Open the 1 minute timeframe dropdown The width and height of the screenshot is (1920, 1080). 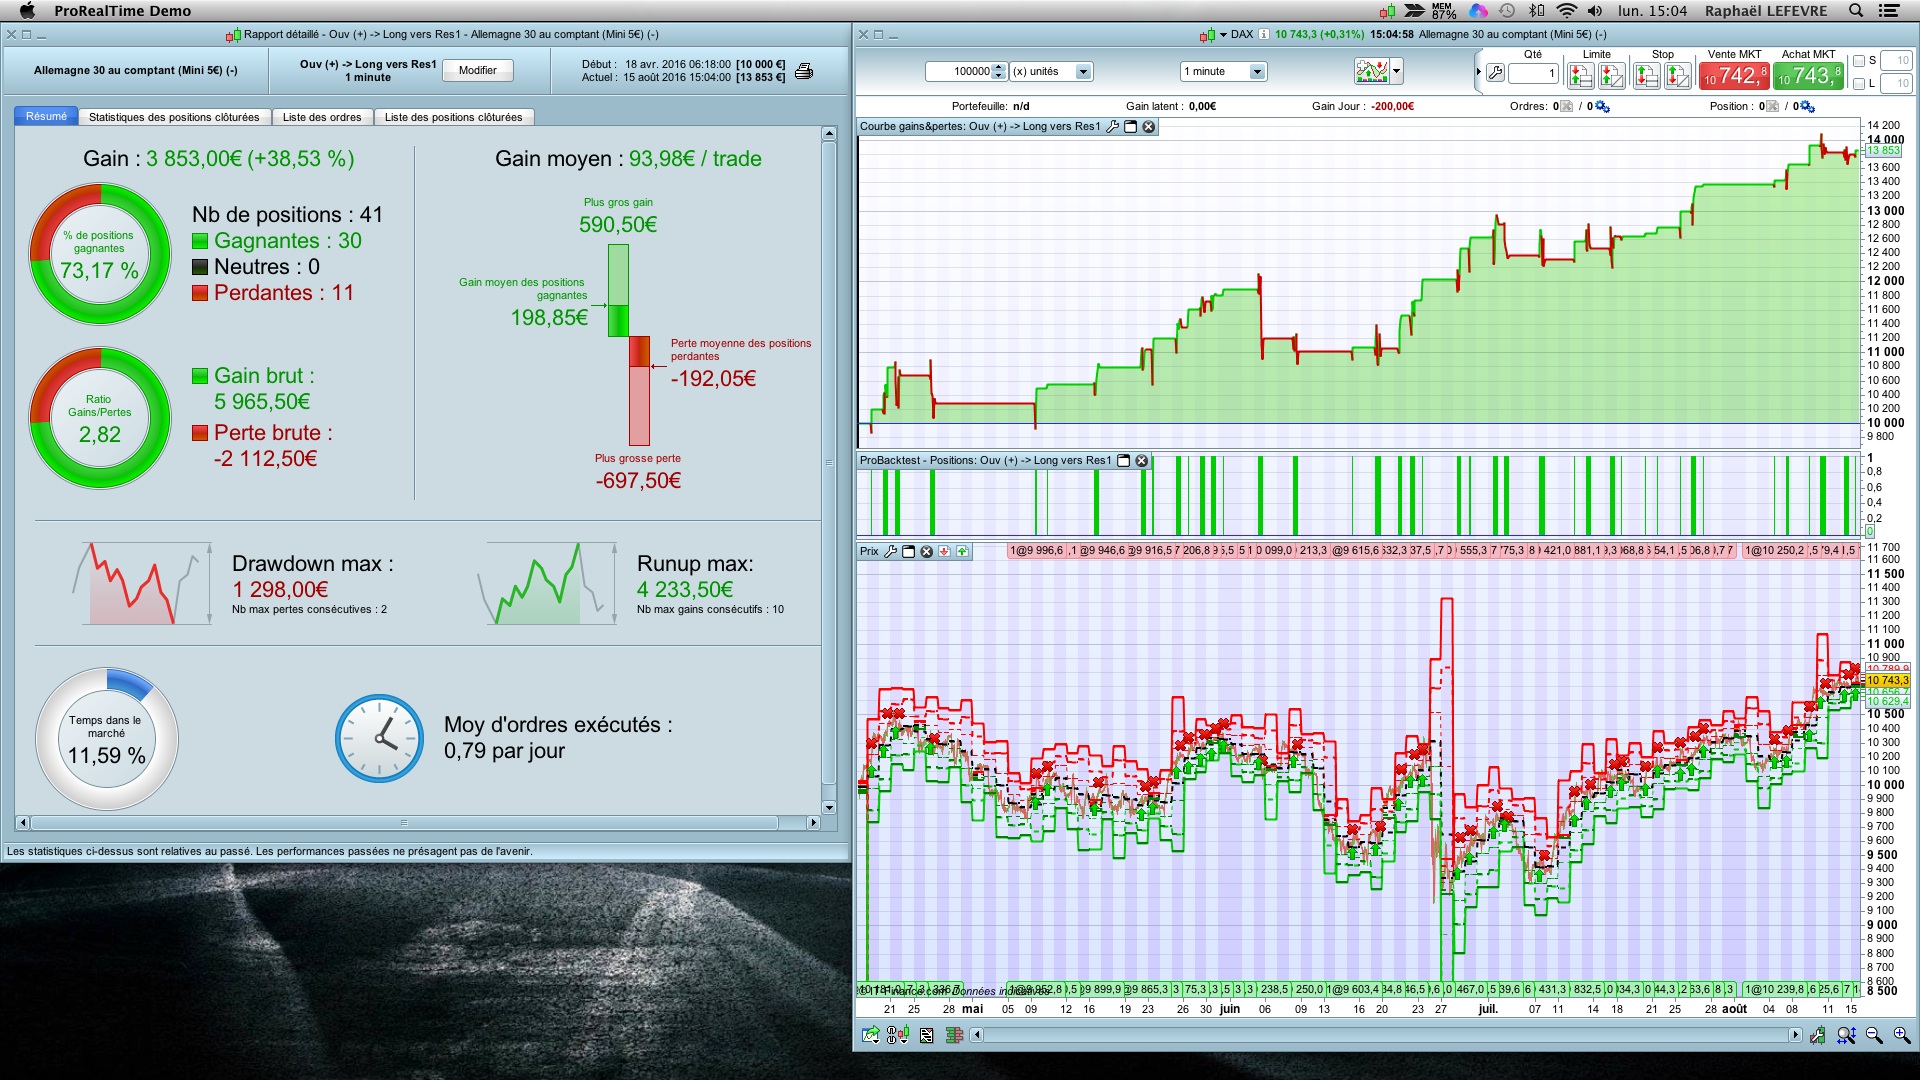coord(1257,72)
